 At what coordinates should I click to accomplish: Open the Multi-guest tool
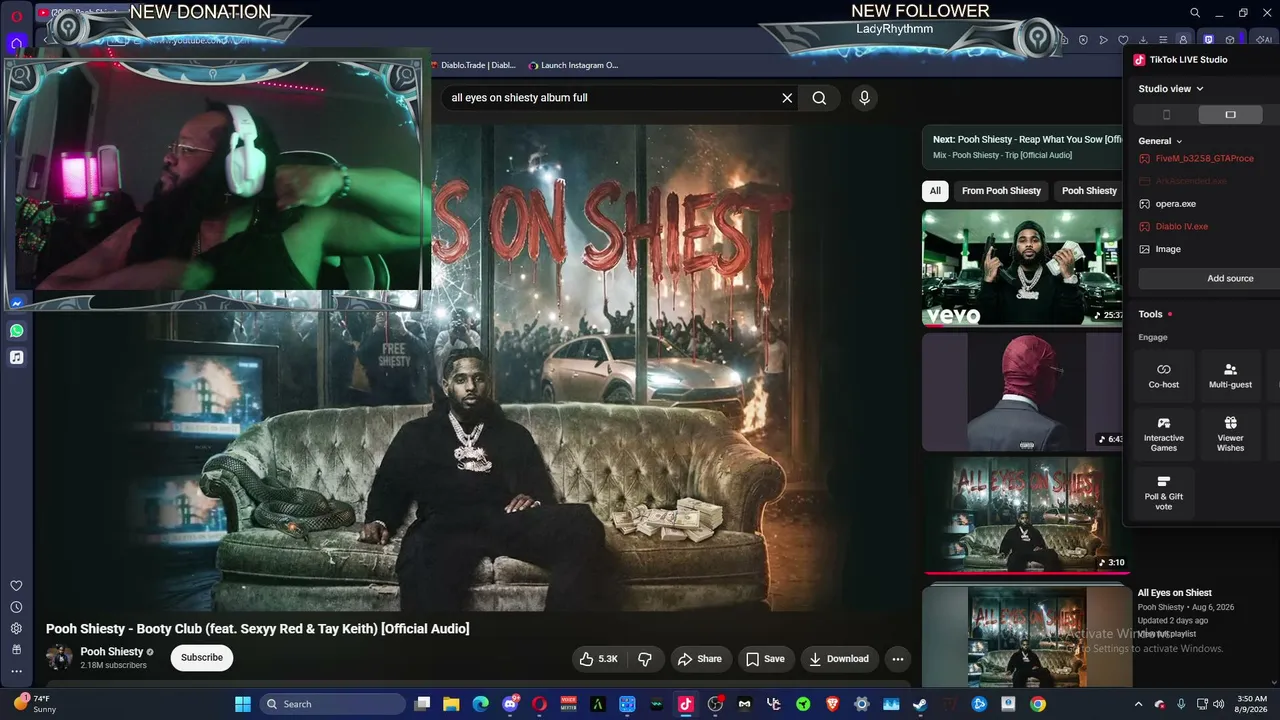tap(1230, 376)
